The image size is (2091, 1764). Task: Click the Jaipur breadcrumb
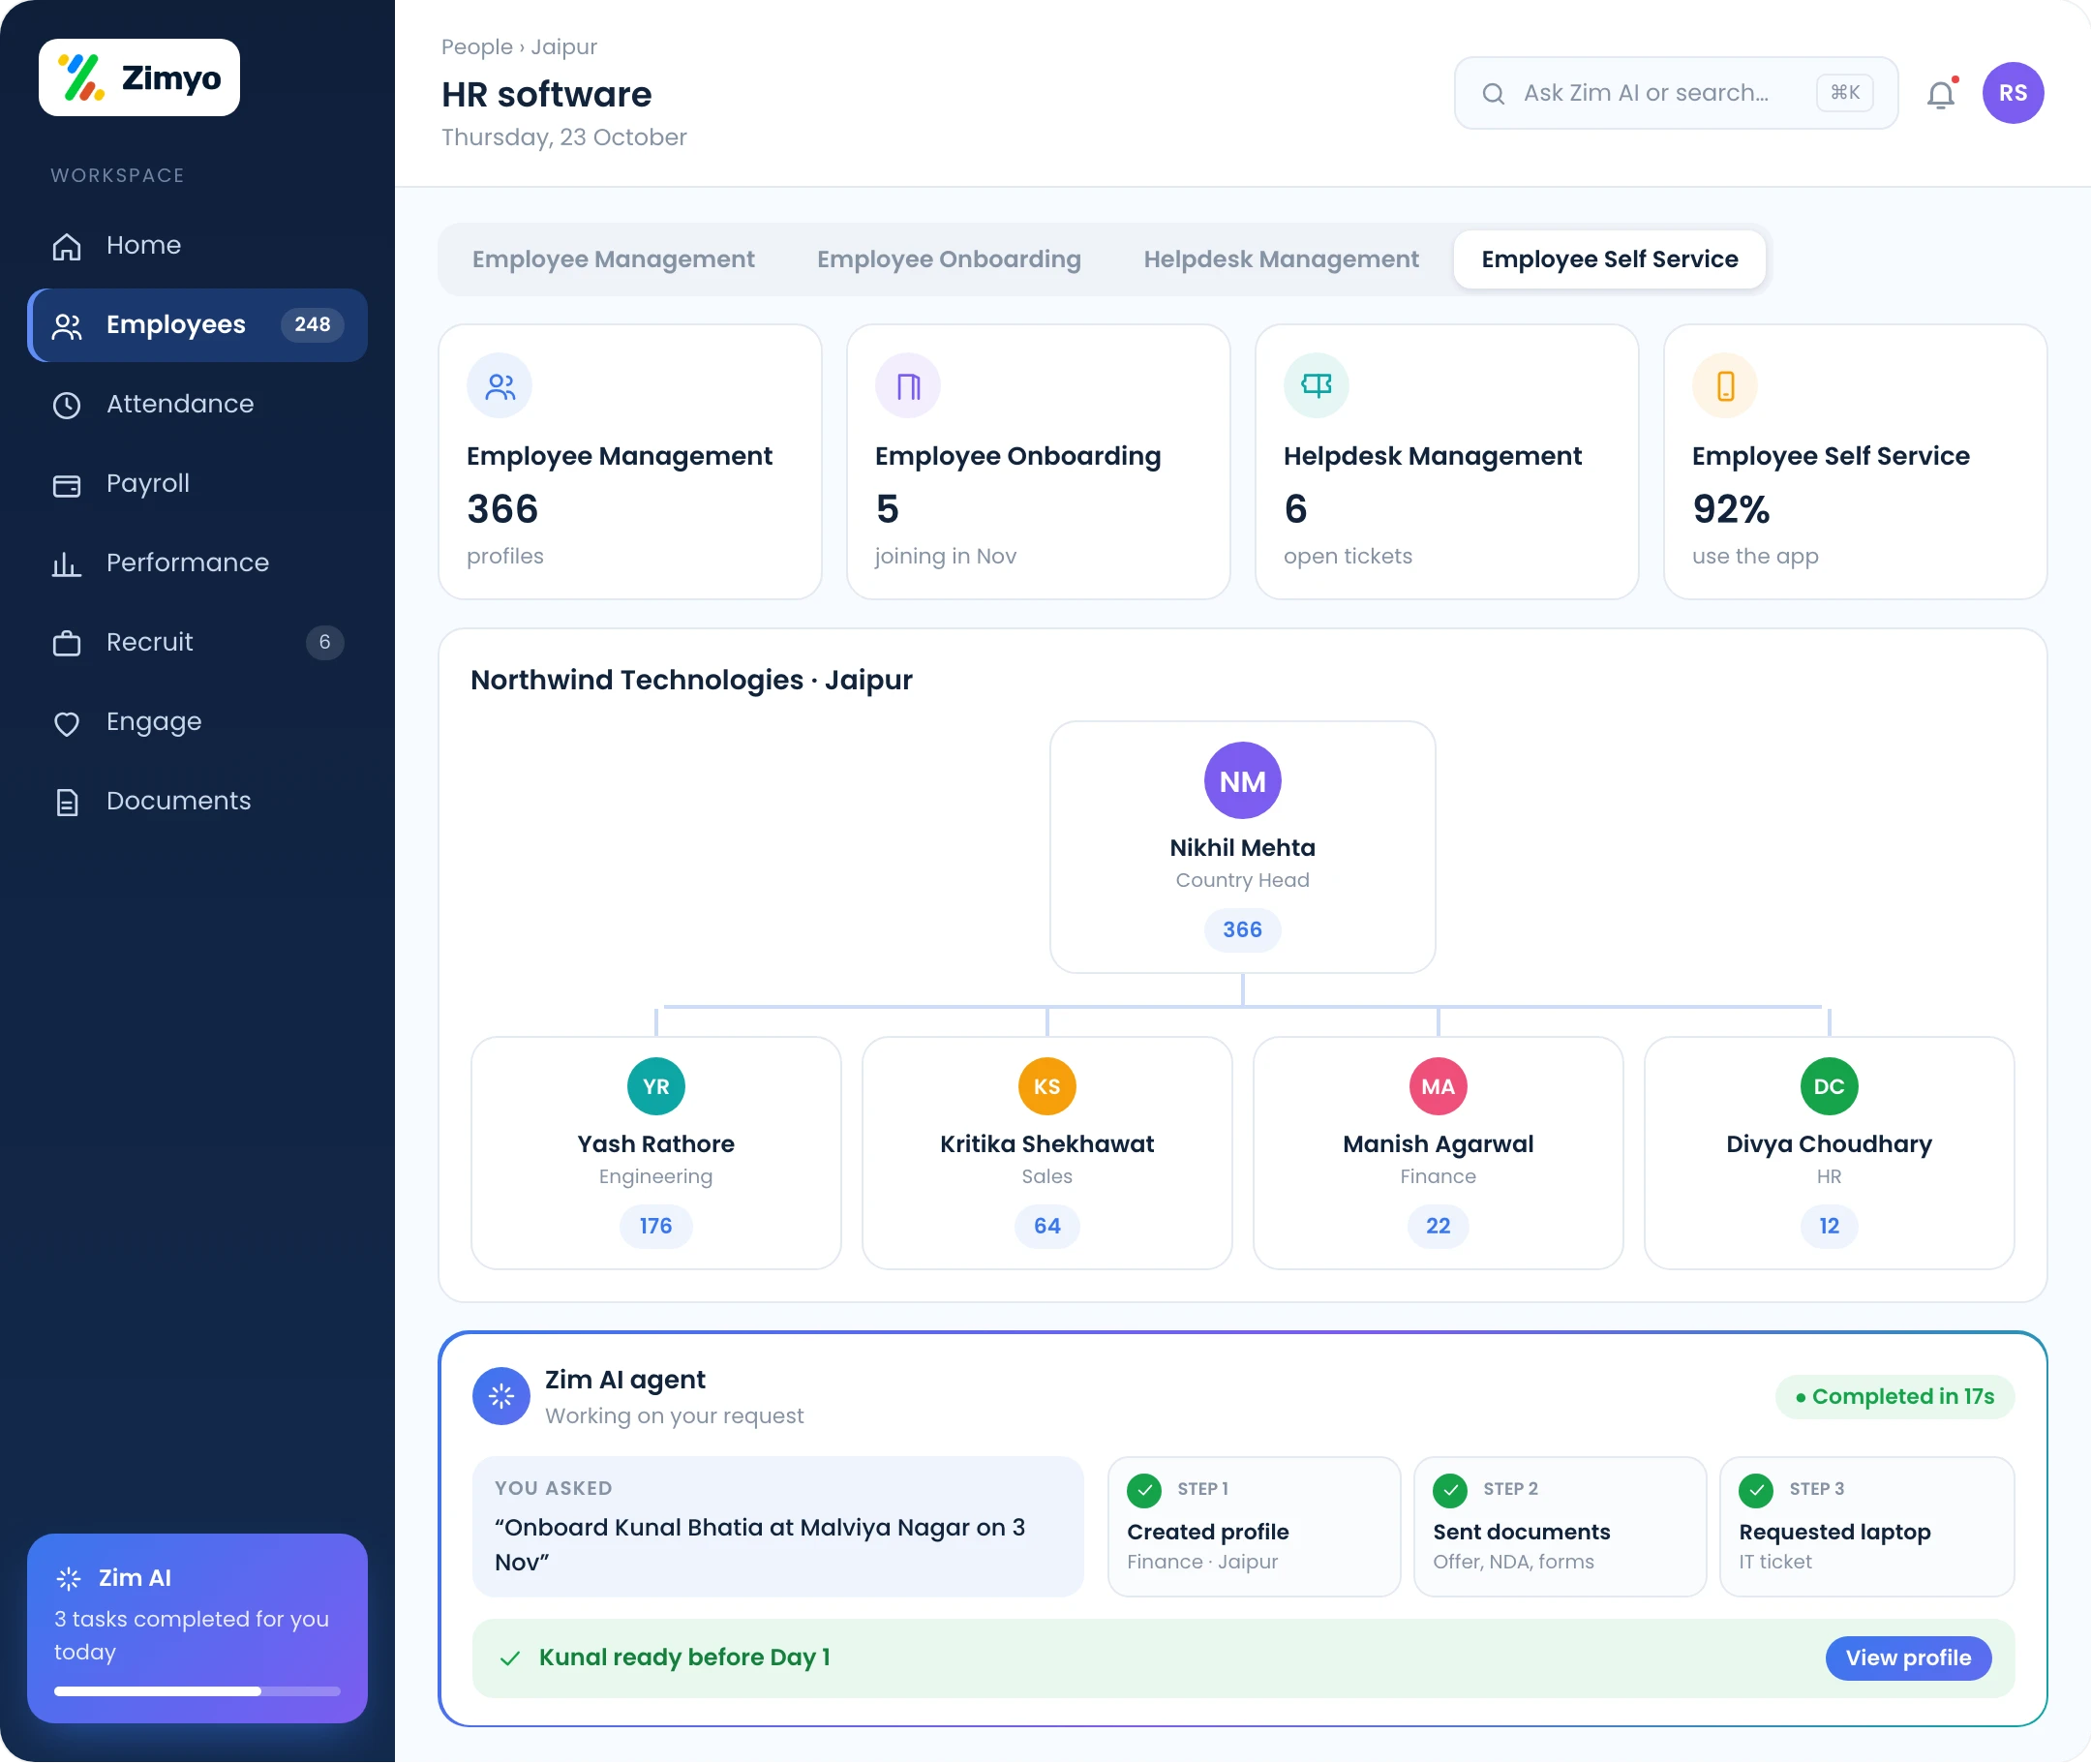pos(564,47)
